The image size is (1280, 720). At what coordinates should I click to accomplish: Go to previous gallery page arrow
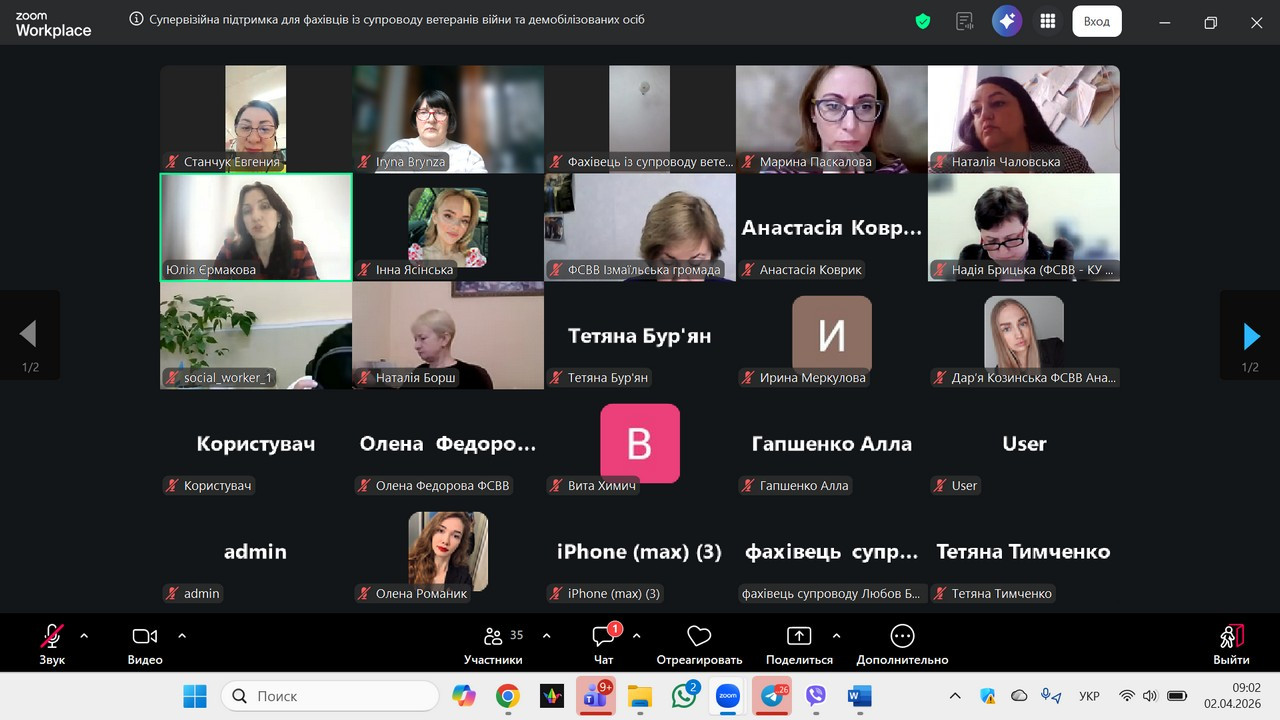[x=29, y=336]
